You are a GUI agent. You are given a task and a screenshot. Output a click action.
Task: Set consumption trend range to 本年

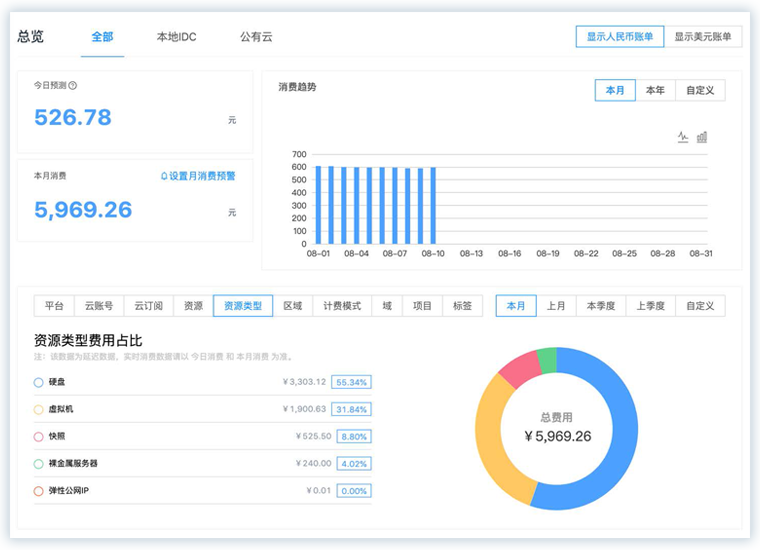[655, 90]
